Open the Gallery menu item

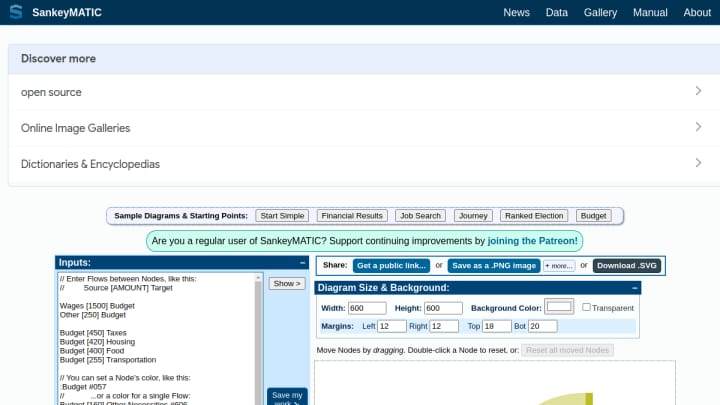coord(600,12)
